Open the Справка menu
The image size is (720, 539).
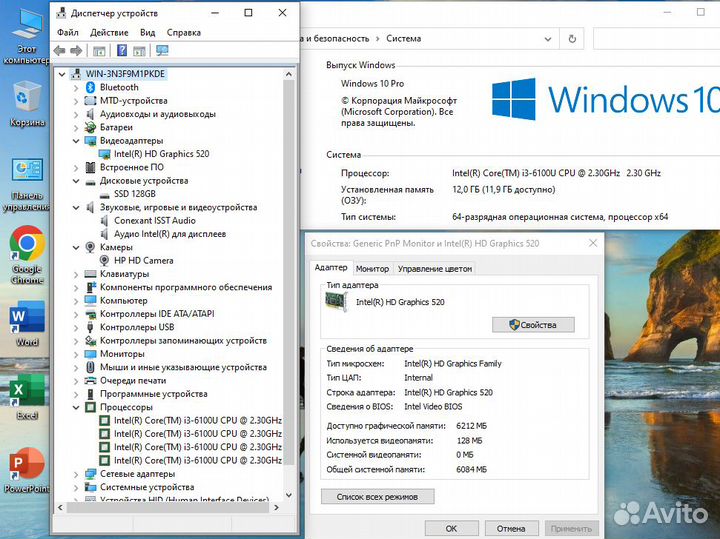tap(184, 33)
